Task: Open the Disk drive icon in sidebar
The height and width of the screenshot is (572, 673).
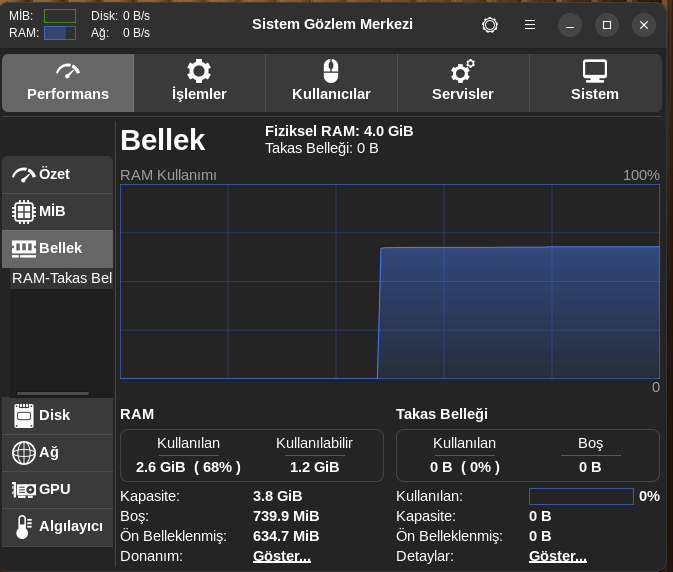Action: click(24, 415)
